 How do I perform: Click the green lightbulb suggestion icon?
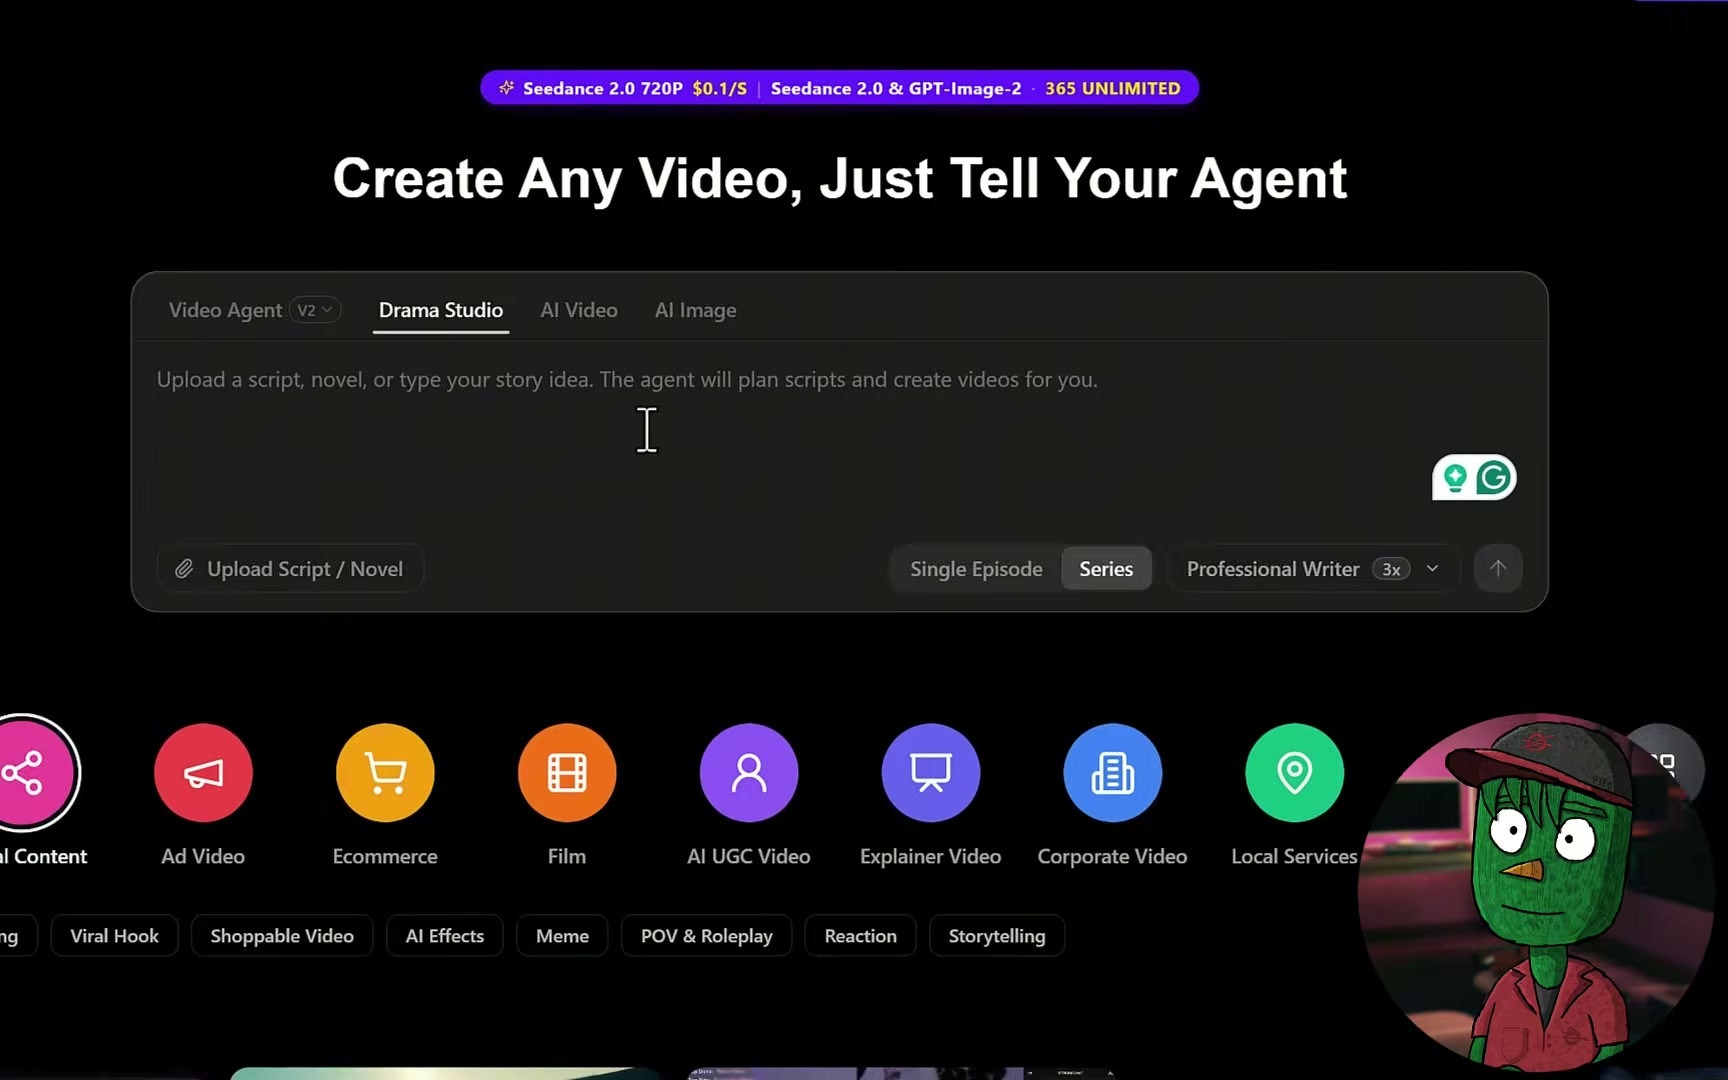[x=1455, y=478]
